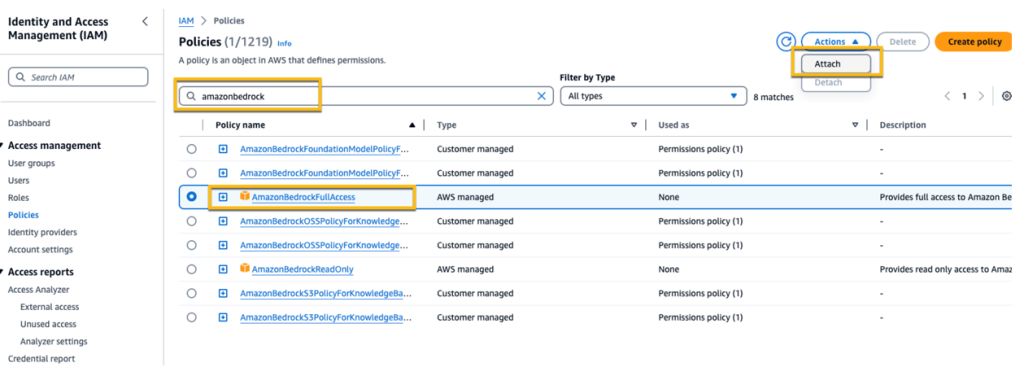Collapse the IAM sidebar with chevron
Viewport: 1024px width, 376px height.
coord(144,22)
